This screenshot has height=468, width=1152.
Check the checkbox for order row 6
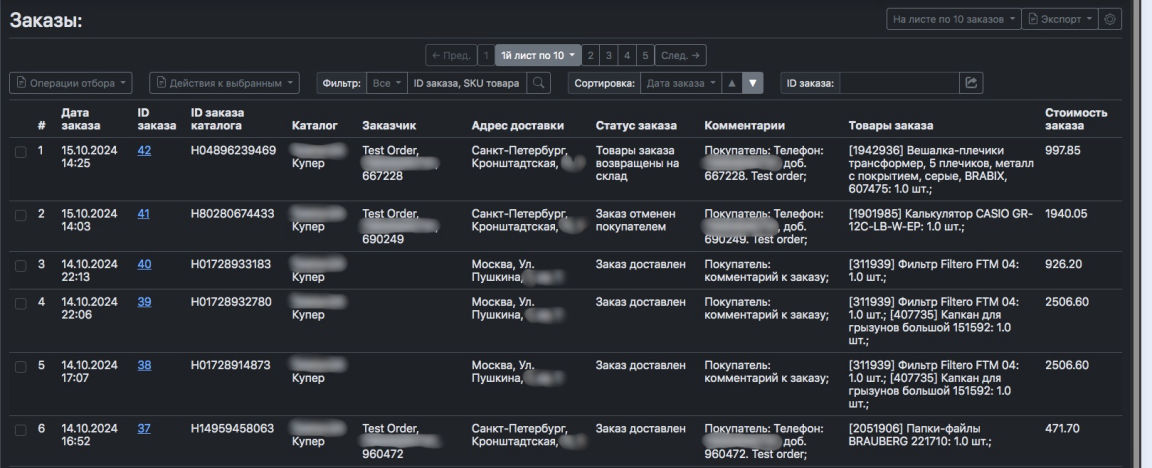[21, 429]
